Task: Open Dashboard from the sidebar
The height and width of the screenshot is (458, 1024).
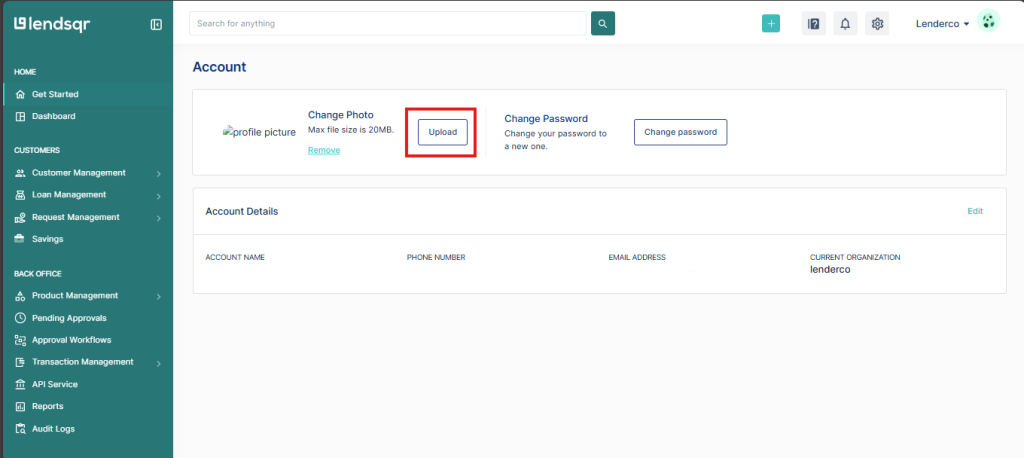Action: coord(53,116)
